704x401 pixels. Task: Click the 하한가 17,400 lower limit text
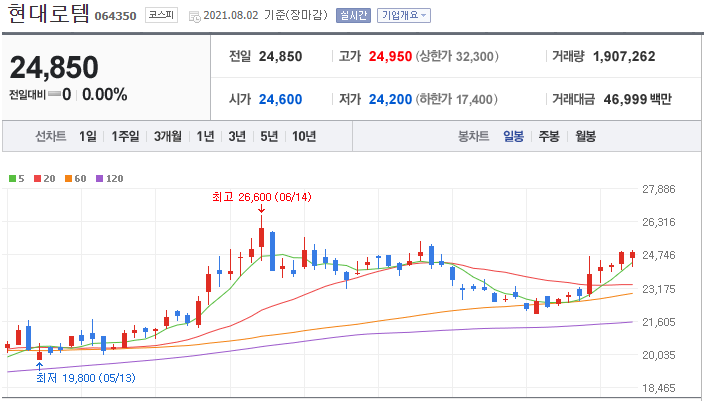pyautogui.click(x=457, y=99)
